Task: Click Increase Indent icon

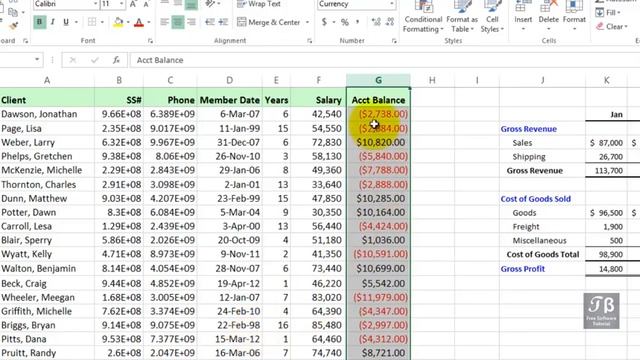Action: (x=223, y=22)
